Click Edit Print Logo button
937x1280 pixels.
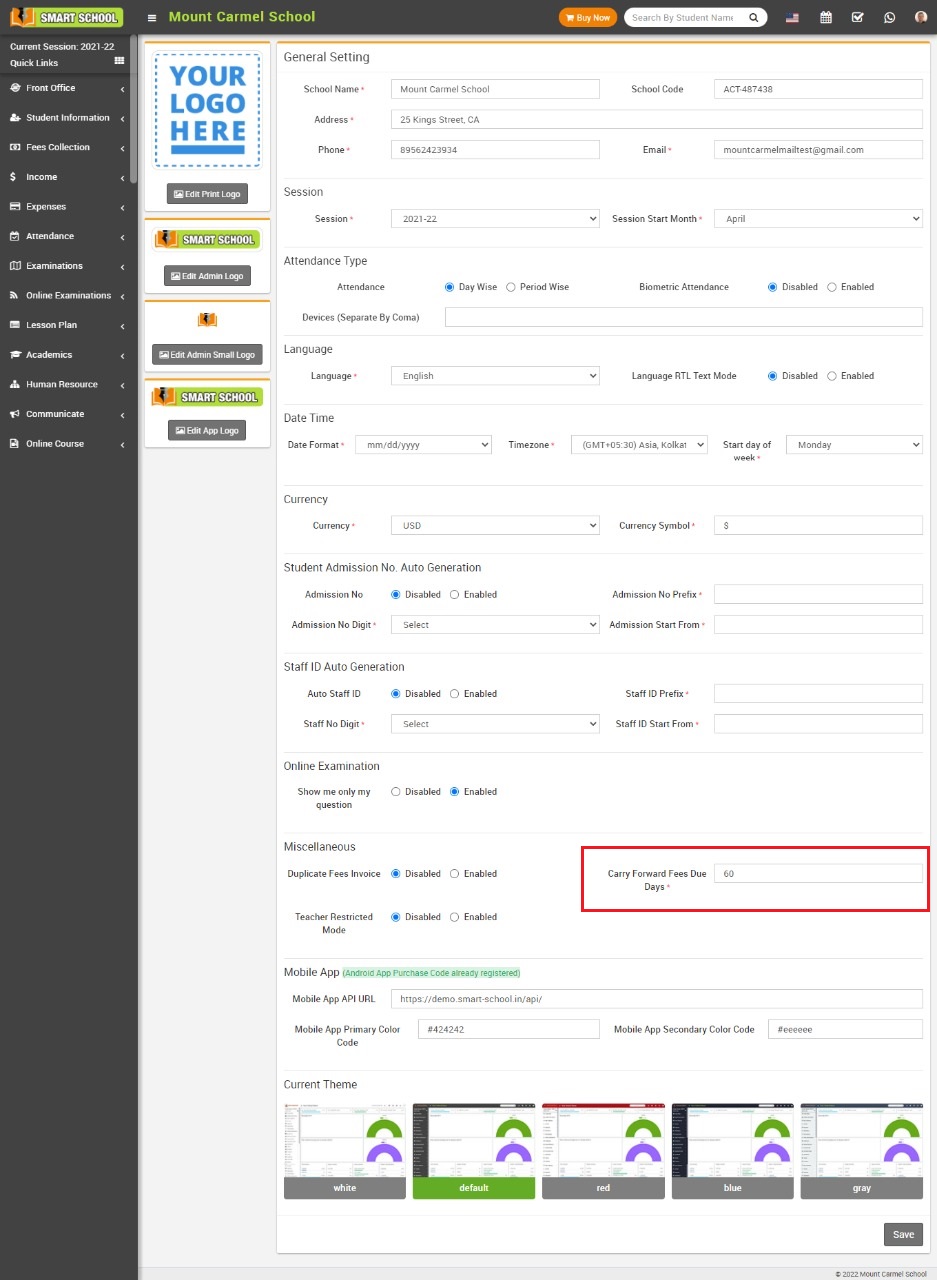207,194
